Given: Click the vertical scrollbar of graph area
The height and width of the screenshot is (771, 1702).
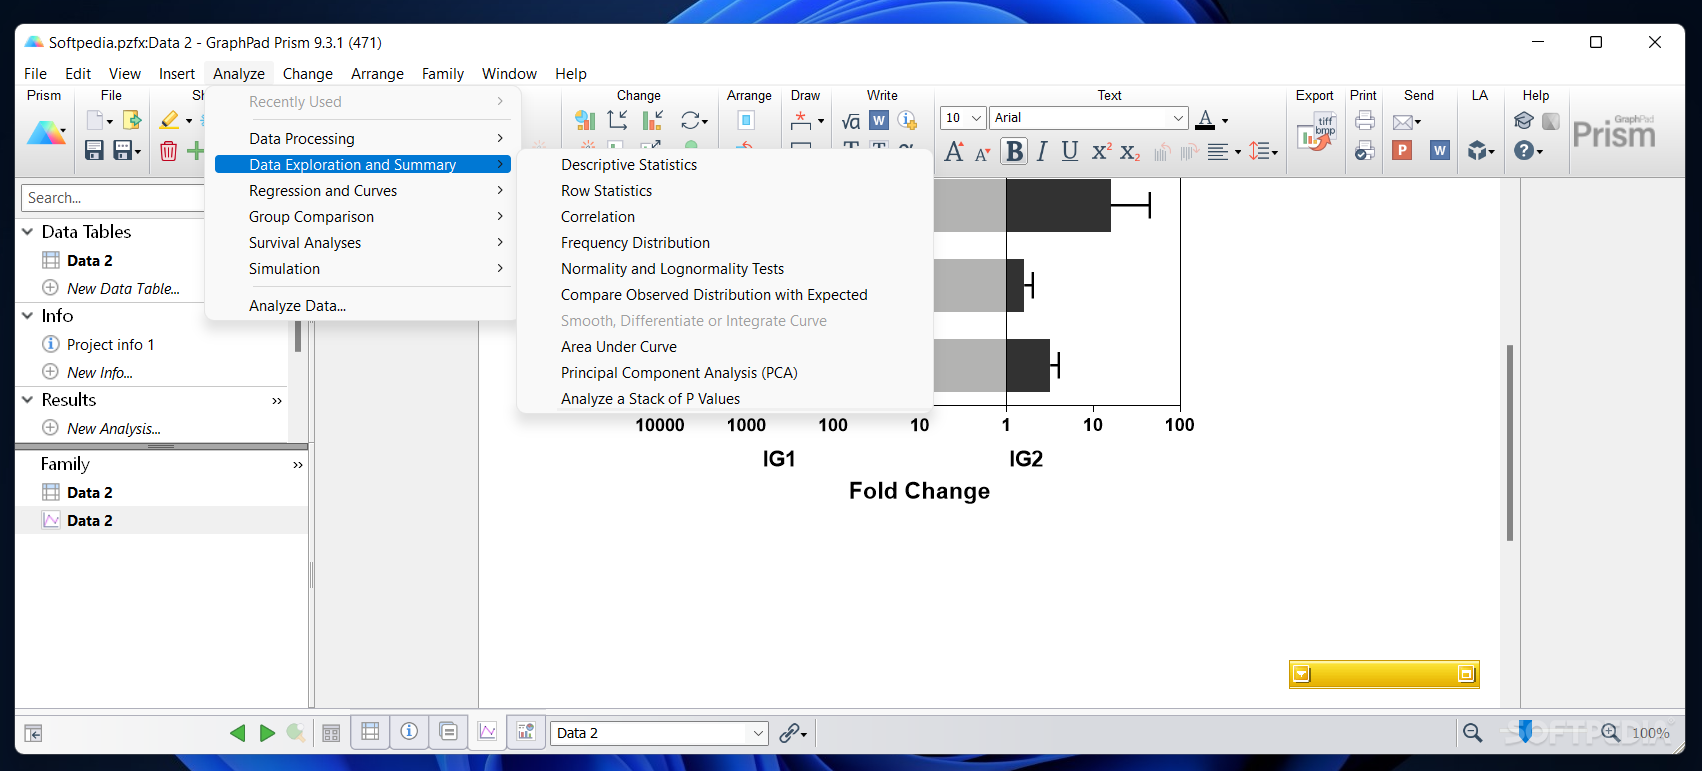Looking at the screenshot, I should [x=1510, y=443].
